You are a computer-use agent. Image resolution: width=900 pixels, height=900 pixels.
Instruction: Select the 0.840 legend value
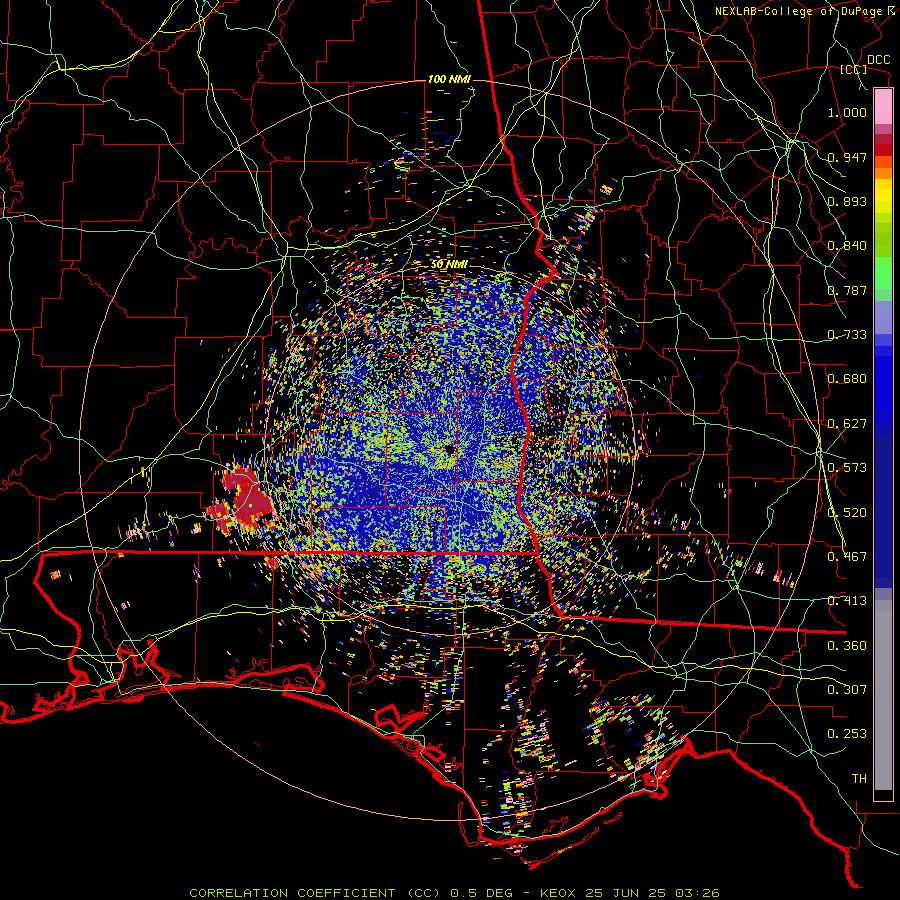pyautogui.click(x=847, y=246)
